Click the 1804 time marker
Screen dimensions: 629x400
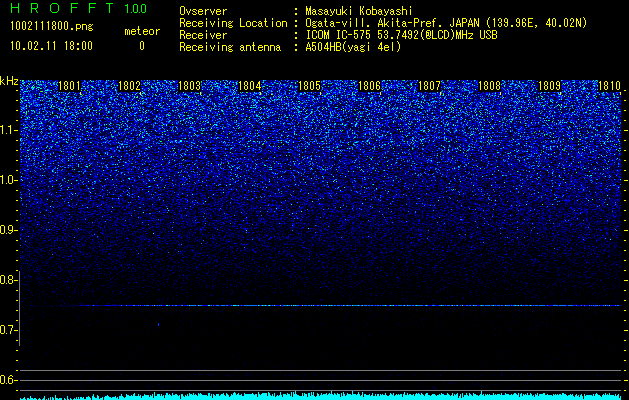tap(250, 86)
